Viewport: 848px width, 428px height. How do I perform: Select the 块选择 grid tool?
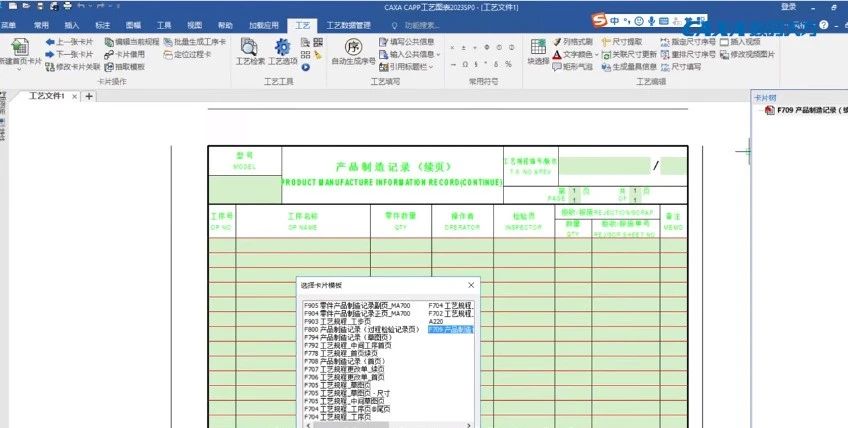click(538, 47)
